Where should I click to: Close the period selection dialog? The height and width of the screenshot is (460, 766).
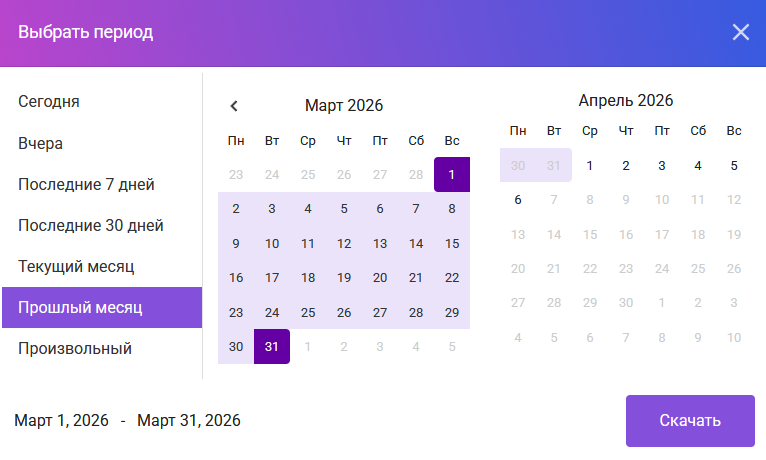[x=741, y=32]
